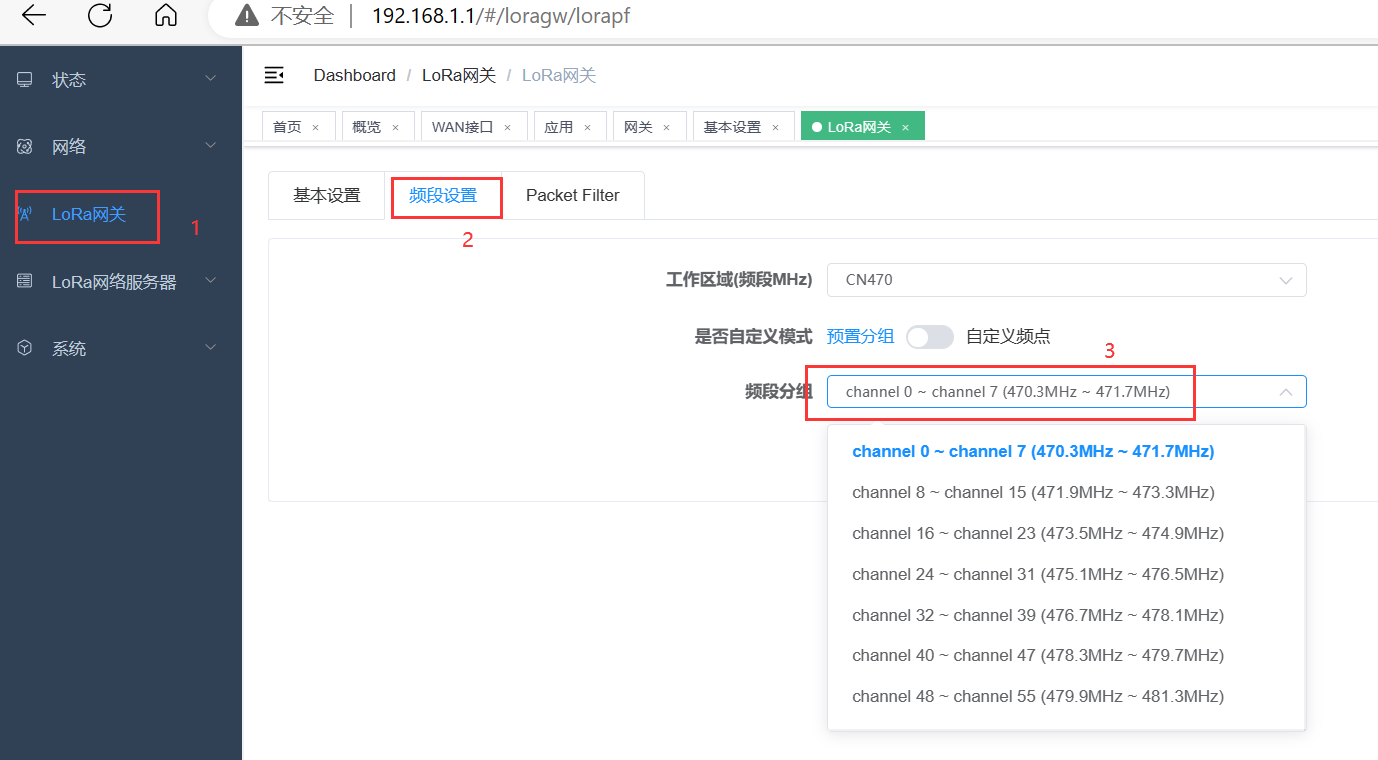Click the first LoRa网关 breadcrumb
1378x760 pixels.
click(459, 75)
